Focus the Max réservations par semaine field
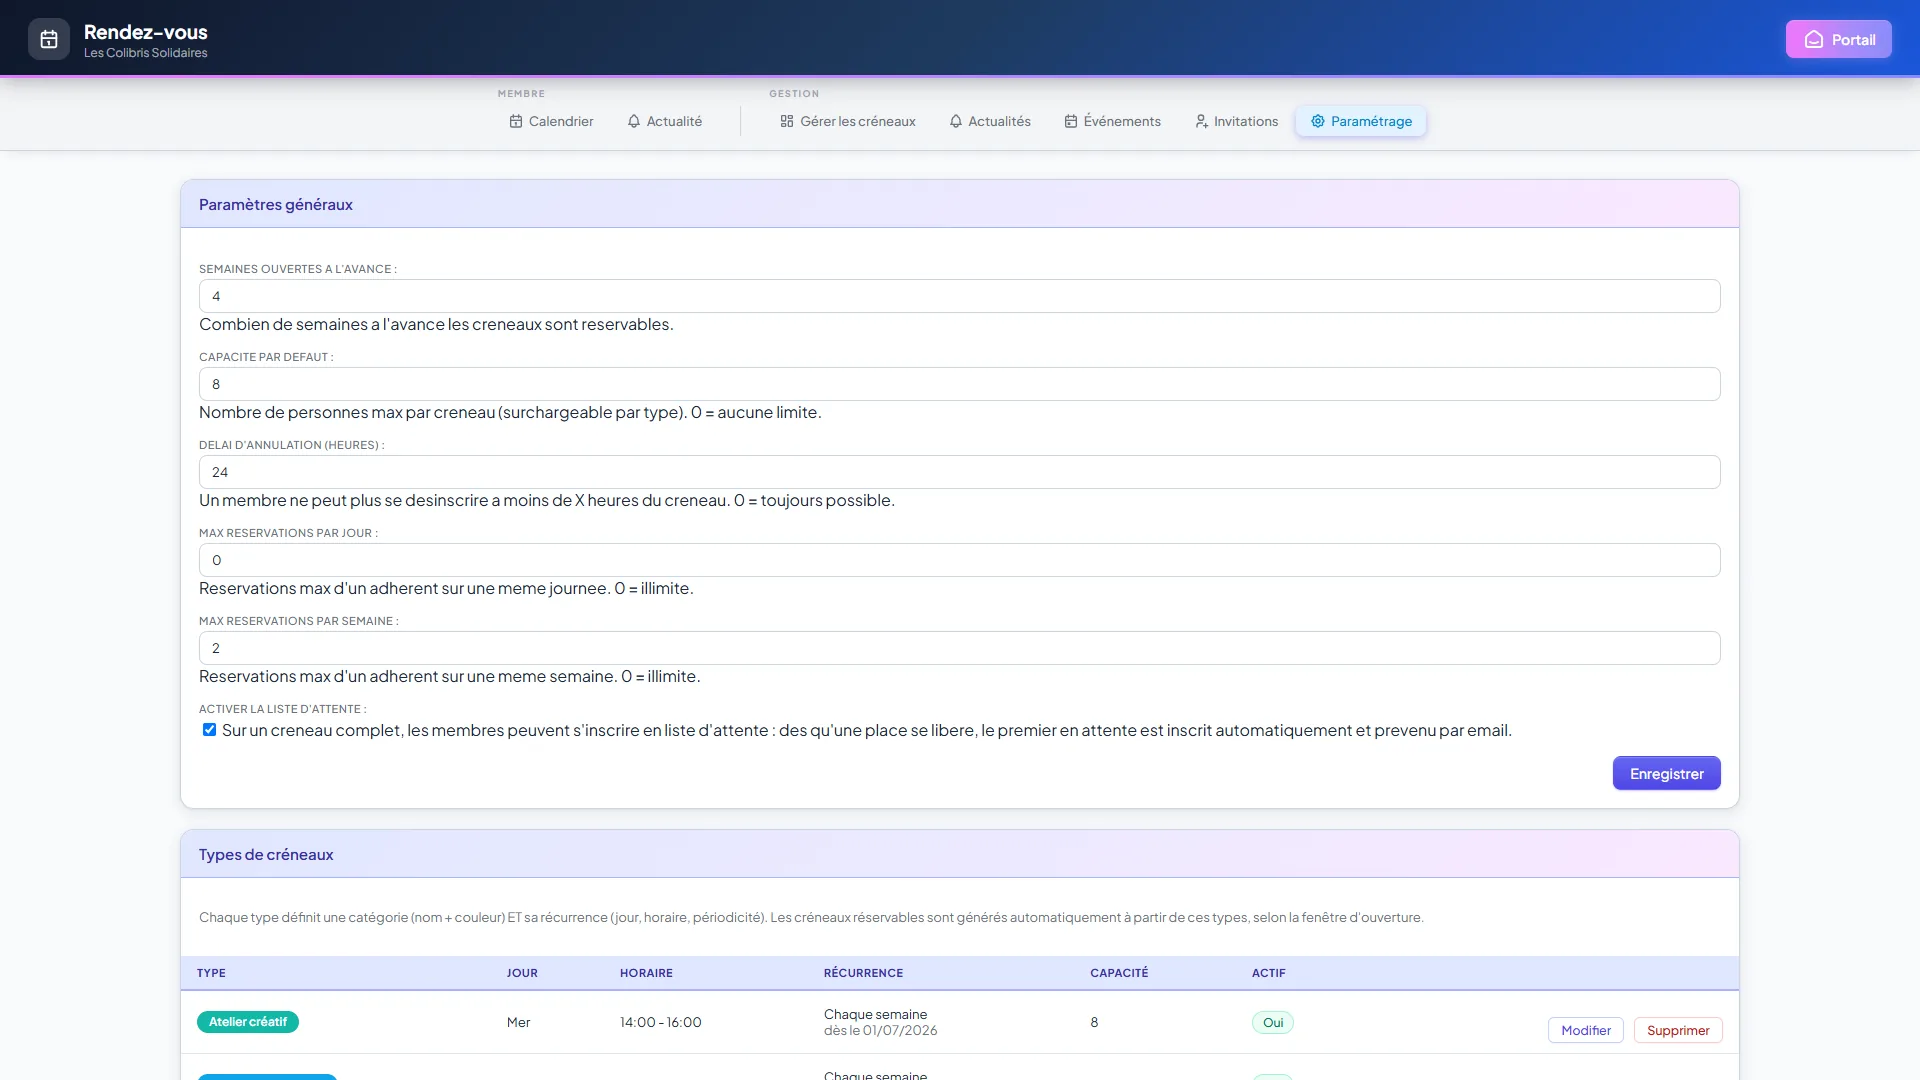This screenshot has height=1080, width=1920. coord(959,648)
